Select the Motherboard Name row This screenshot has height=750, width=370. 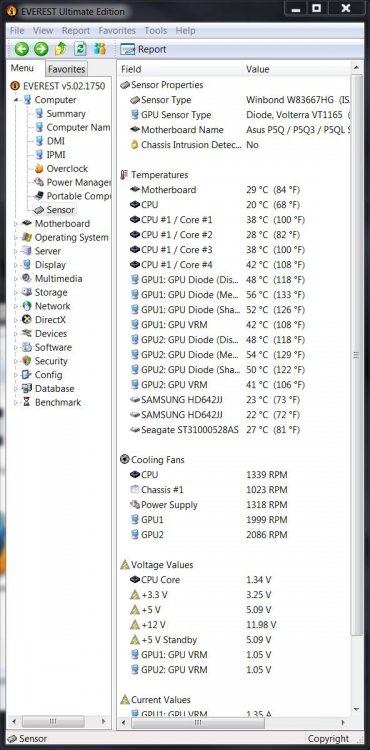click(x=234, y=130)
